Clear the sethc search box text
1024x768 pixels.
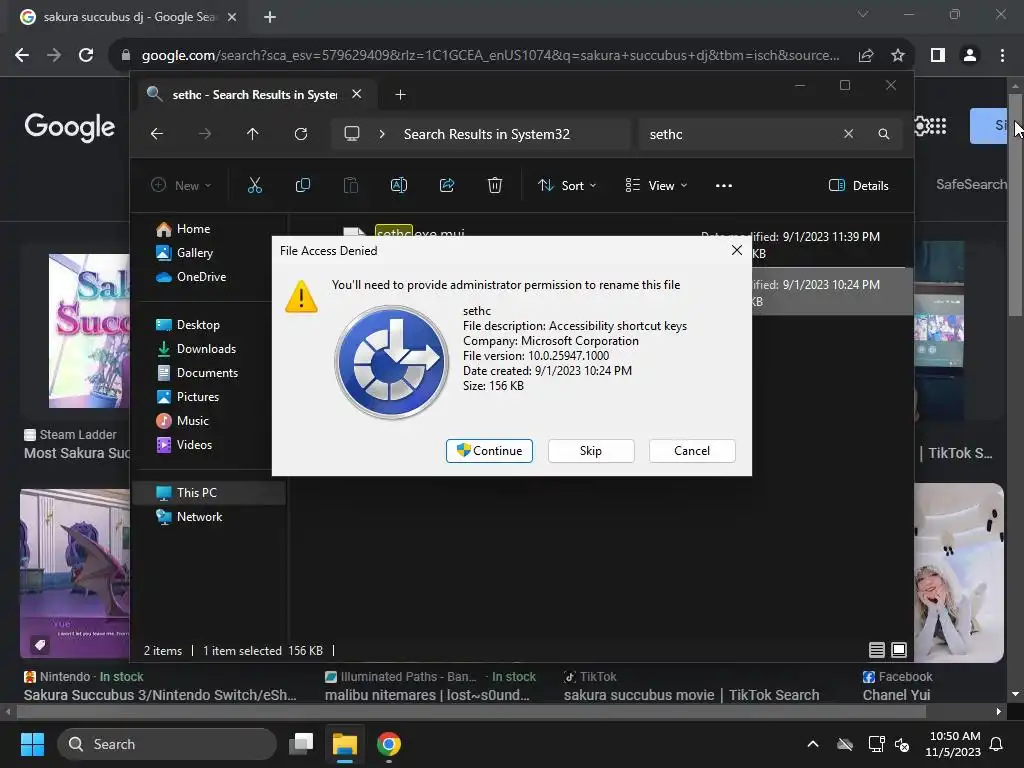pos(848,134)
